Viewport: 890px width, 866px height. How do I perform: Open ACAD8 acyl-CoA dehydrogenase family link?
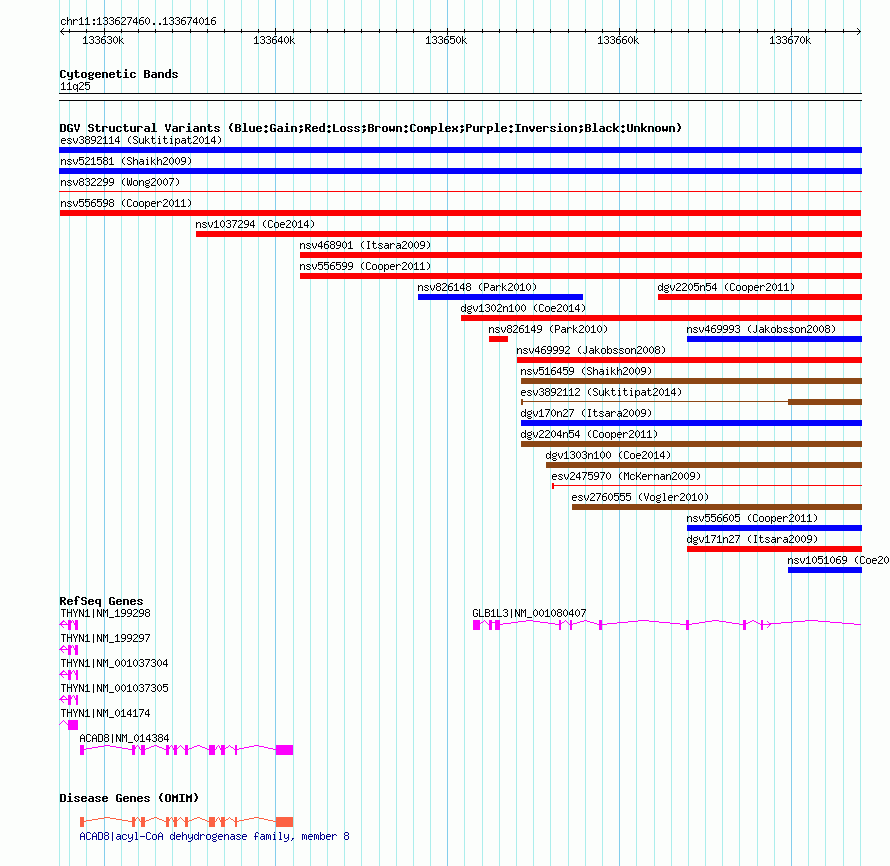pyautogui.click(x=214, y=836)
